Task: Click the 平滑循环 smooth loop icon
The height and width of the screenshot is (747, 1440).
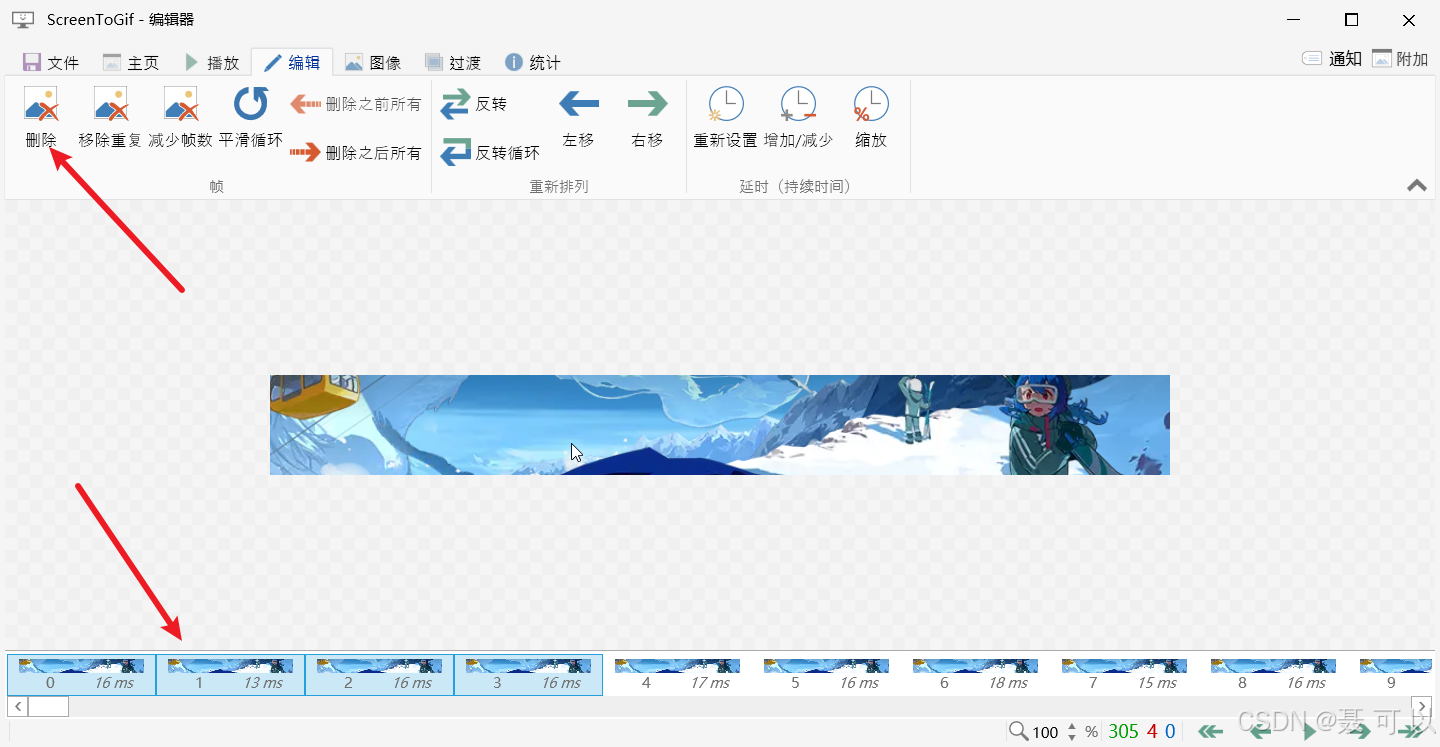Action: (x=251, y=104)
